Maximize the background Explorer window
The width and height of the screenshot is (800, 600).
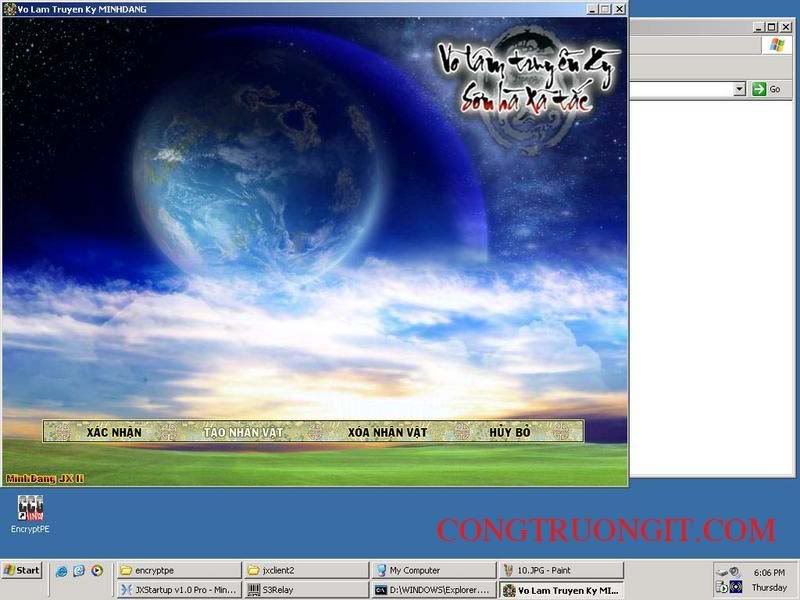pos(772,27)
